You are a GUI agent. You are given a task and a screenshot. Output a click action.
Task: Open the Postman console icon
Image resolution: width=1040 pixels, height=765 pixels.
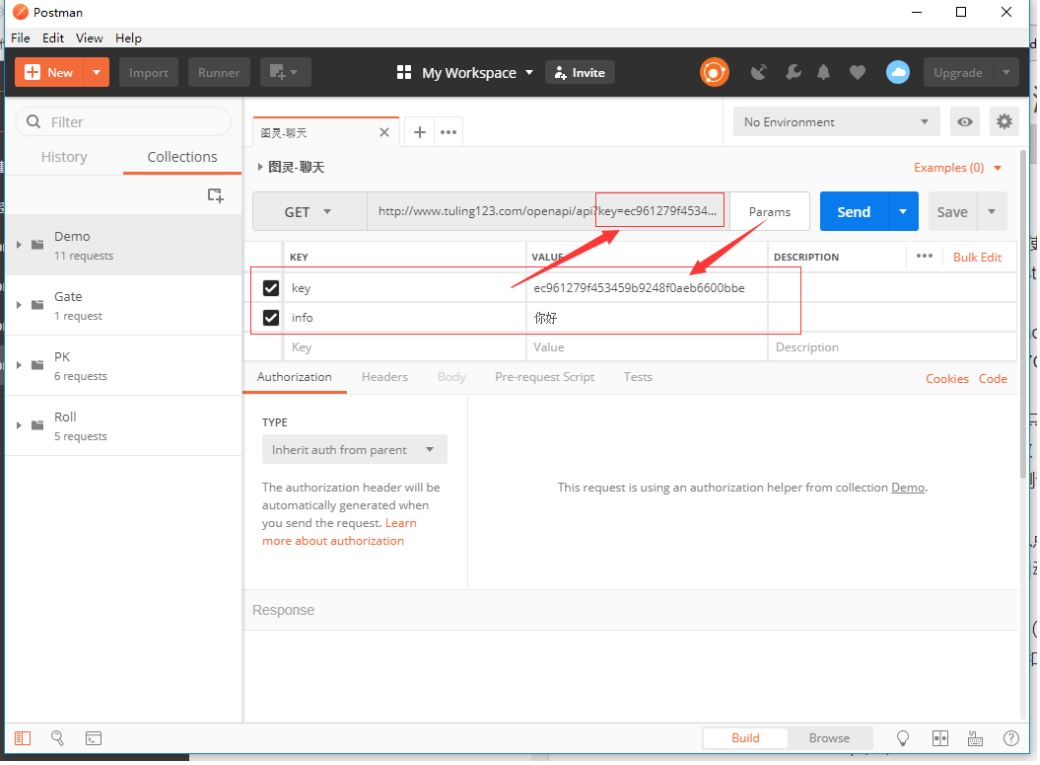tap(94, 738)
